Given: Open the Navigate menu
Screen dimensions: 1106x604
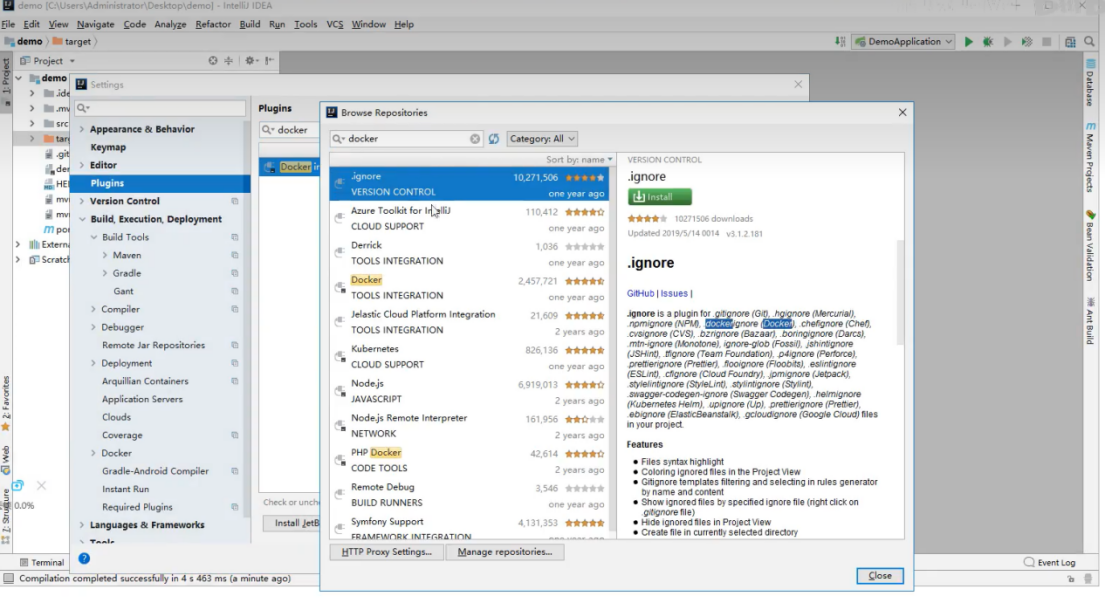Looking at the screenshot, I should [95, 24].
